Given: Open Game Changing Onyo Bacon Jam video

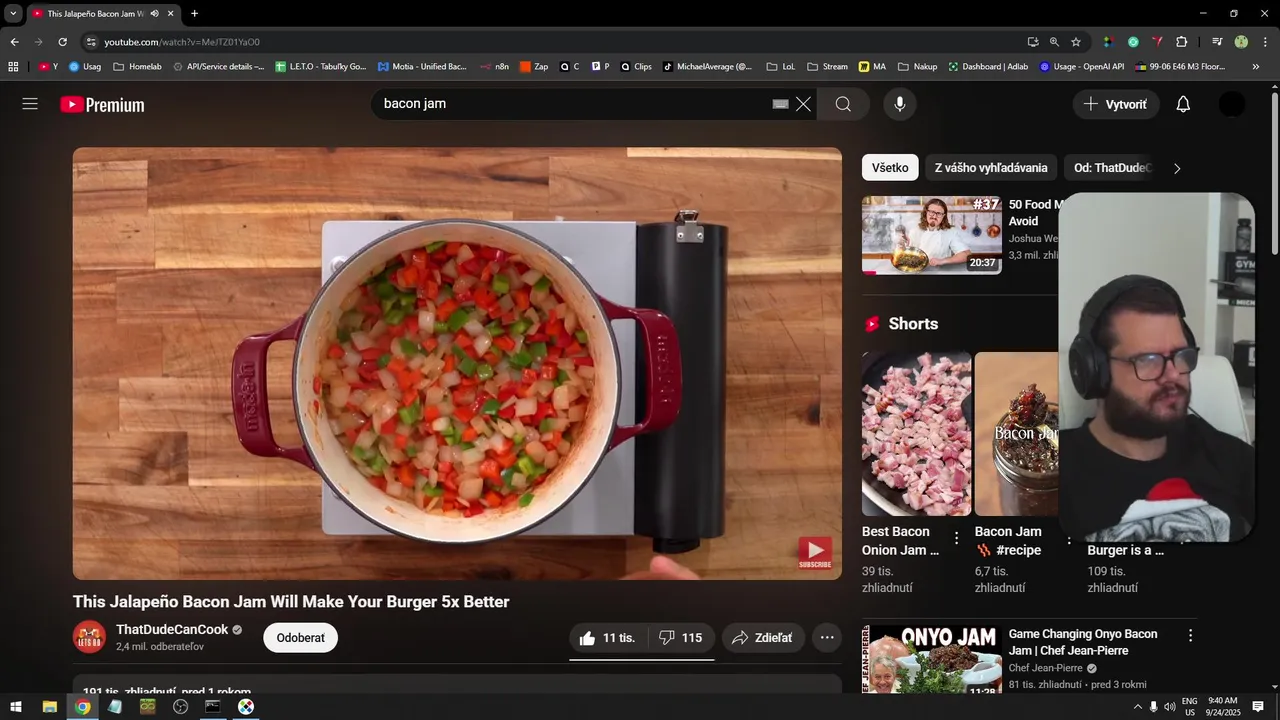Looking at the screenshot, I should click(x=1083, y=642).
